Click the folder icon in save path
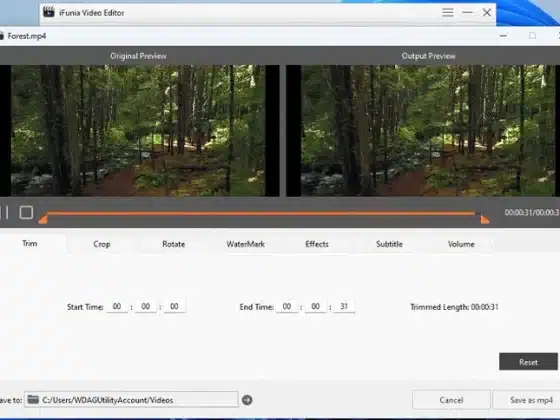Image resolution: width=560 pixels, height=420 pixels. (x=33, y=400)
